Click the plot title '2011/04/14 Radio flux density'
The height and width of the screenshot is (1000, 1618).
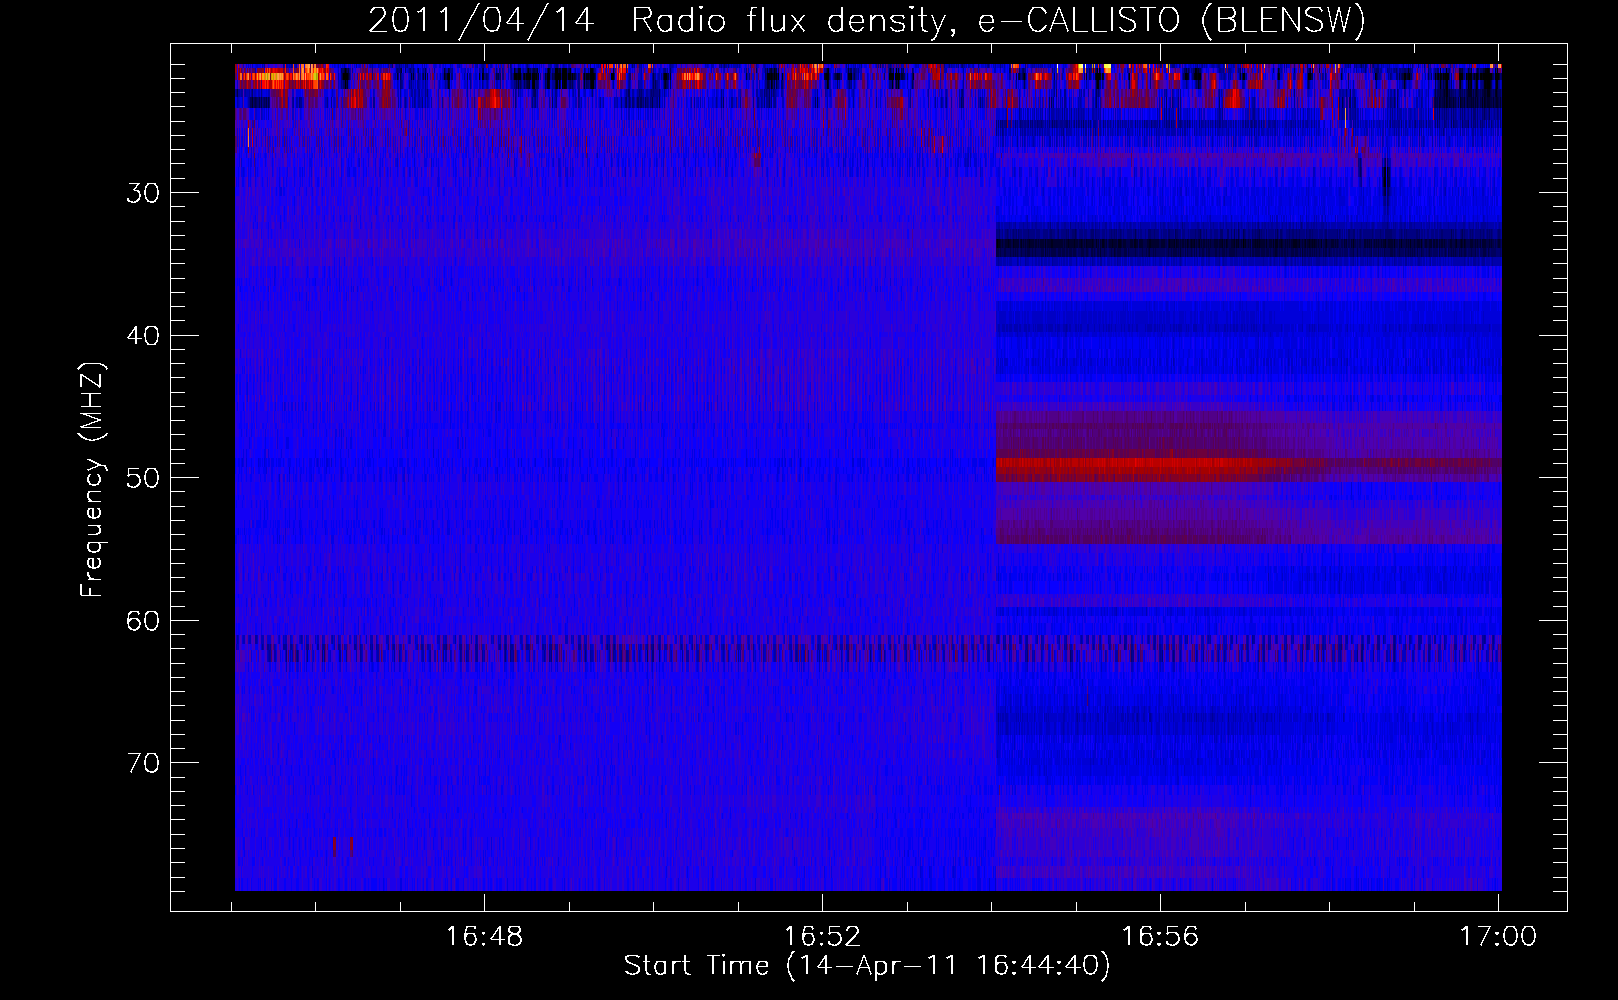[867, 20]
